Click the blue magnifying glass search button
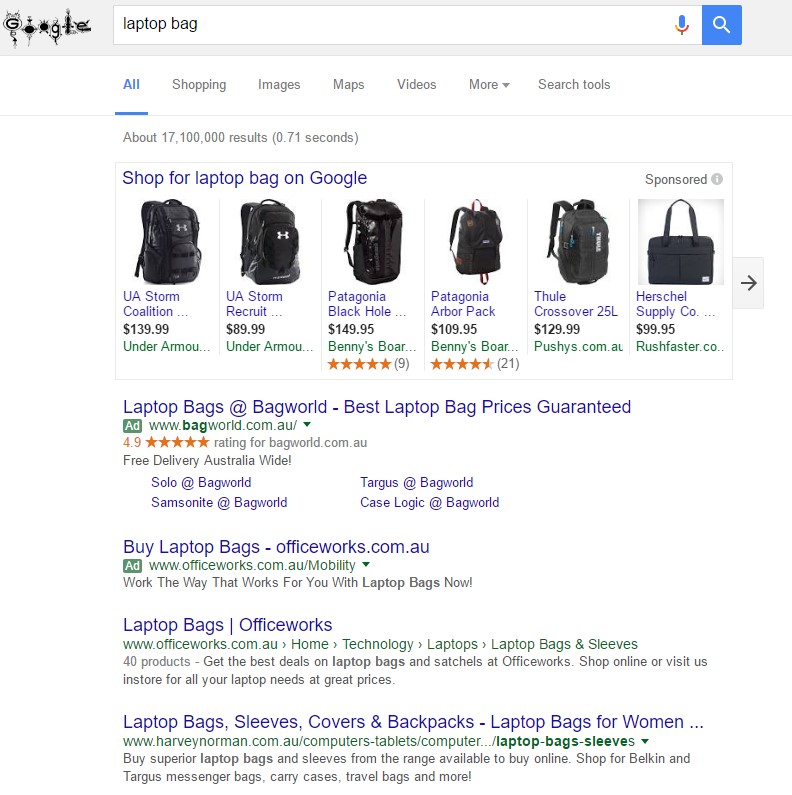 click(722, 25)
